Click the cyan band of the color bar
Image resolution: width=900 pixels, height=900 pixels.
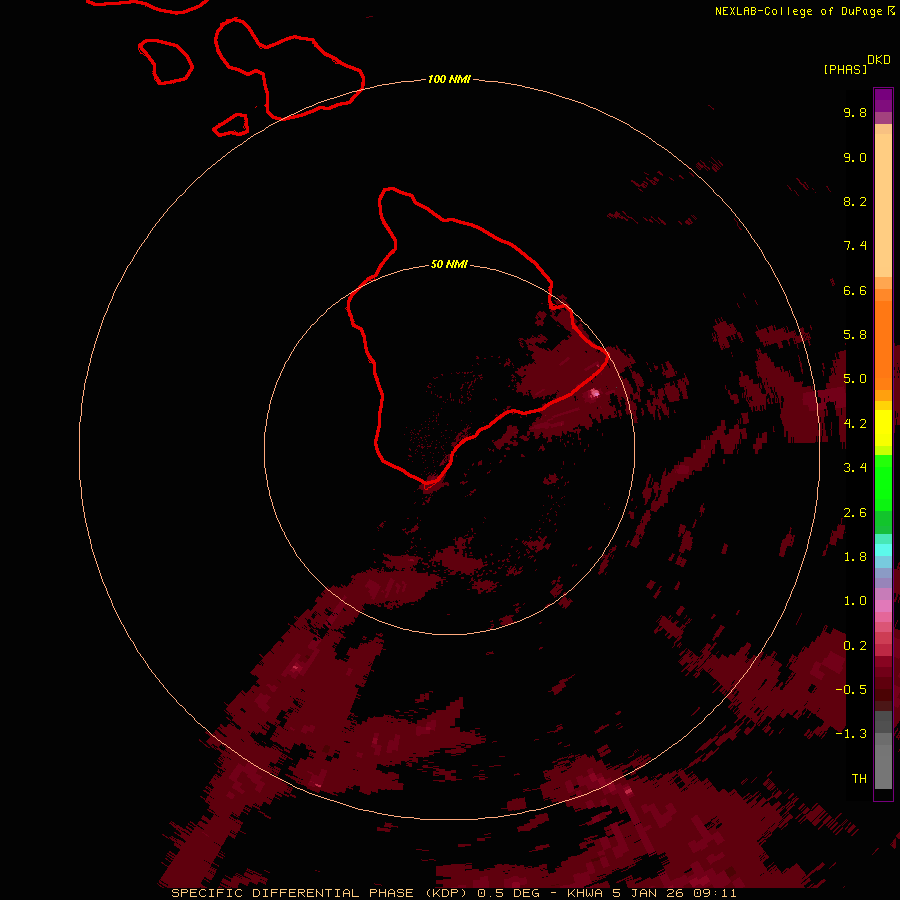pyautogui.click(x=883, y=550)
